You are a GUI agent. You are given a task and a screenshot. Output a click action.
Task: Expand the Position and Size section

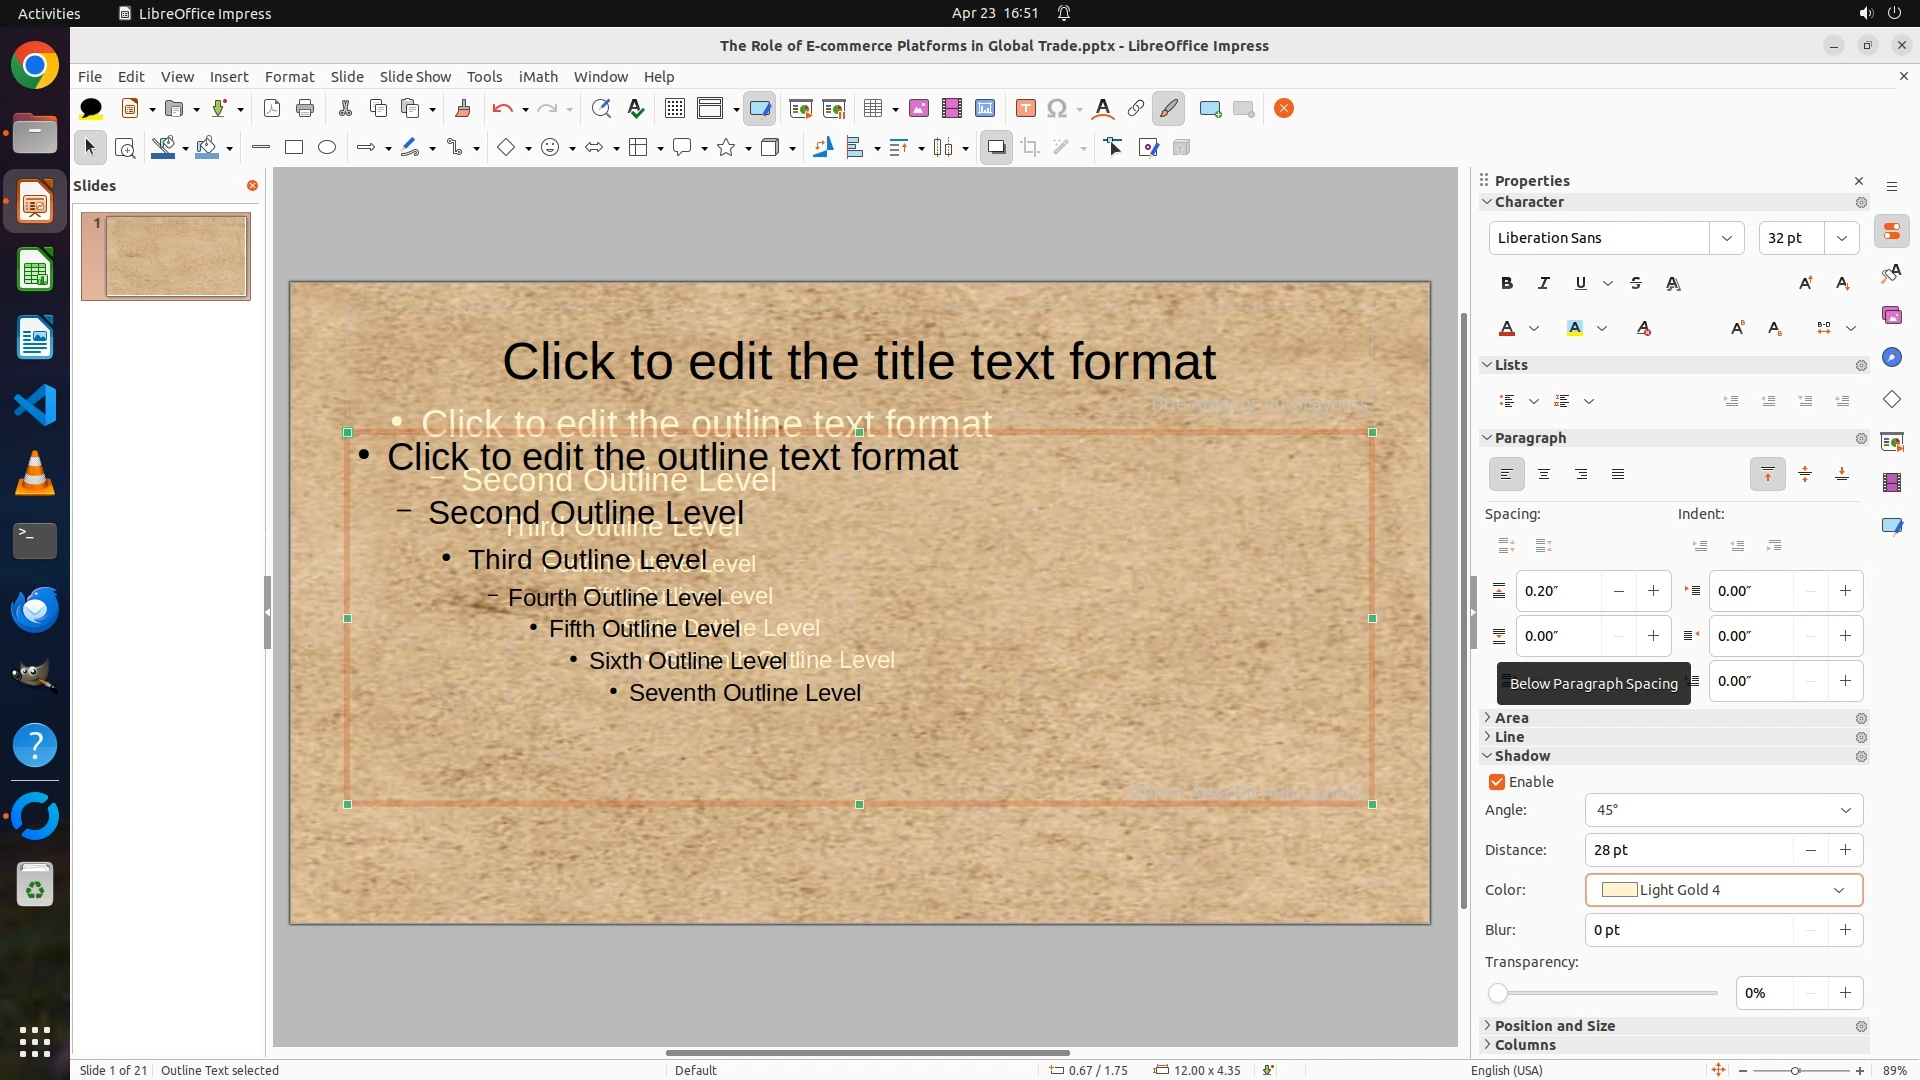[1554, 1026]
